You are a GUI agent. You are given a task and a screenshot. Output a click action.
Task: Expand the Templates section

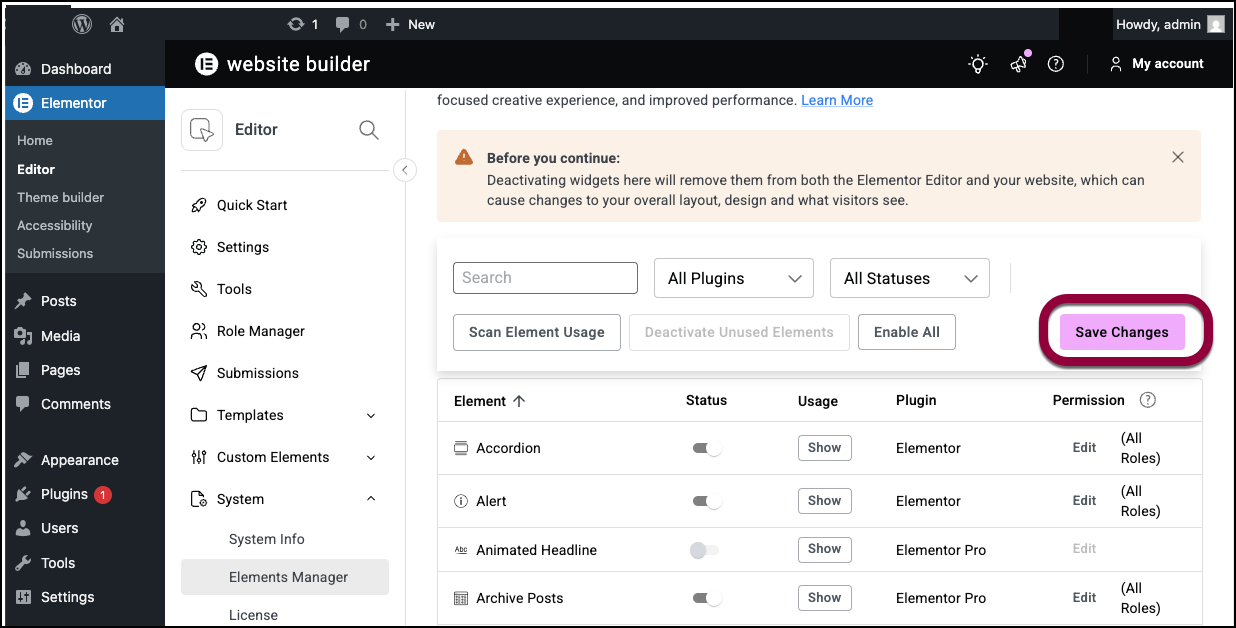(x=371, y=415)
